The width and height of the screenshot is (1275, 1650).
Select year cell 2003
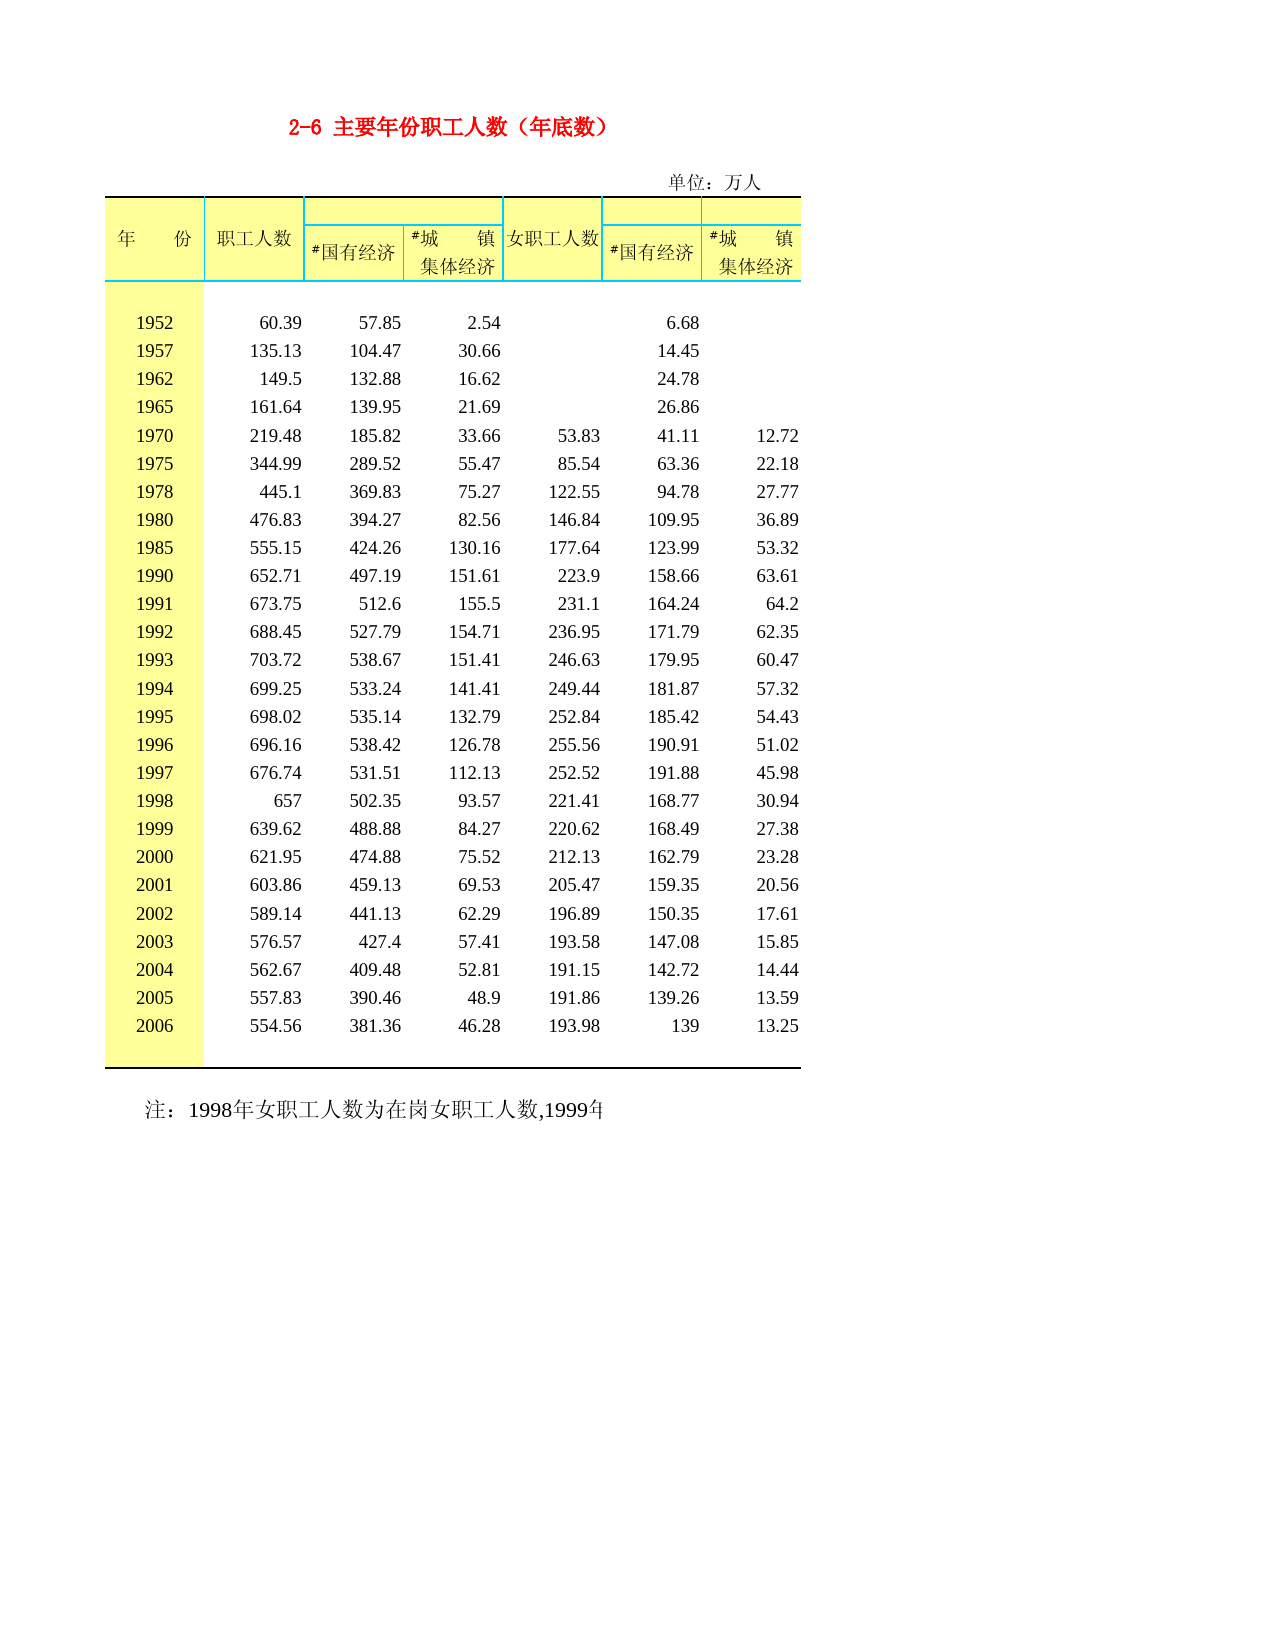pos(155,942)
